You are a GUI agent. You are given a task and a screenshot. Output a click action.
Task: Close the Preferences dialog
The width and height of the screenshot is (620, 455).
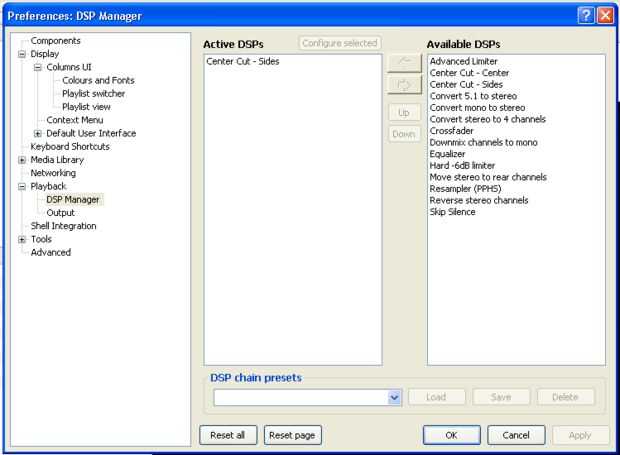605,16
